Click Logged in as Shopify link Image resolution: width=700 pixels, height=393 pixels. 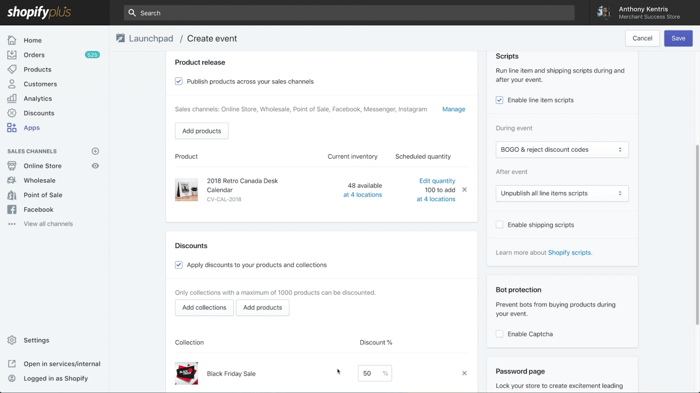[56, 378]
